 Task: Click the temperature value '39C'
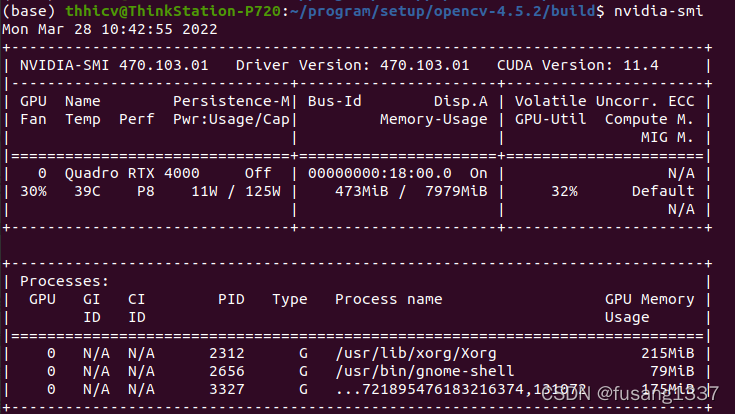87,191
